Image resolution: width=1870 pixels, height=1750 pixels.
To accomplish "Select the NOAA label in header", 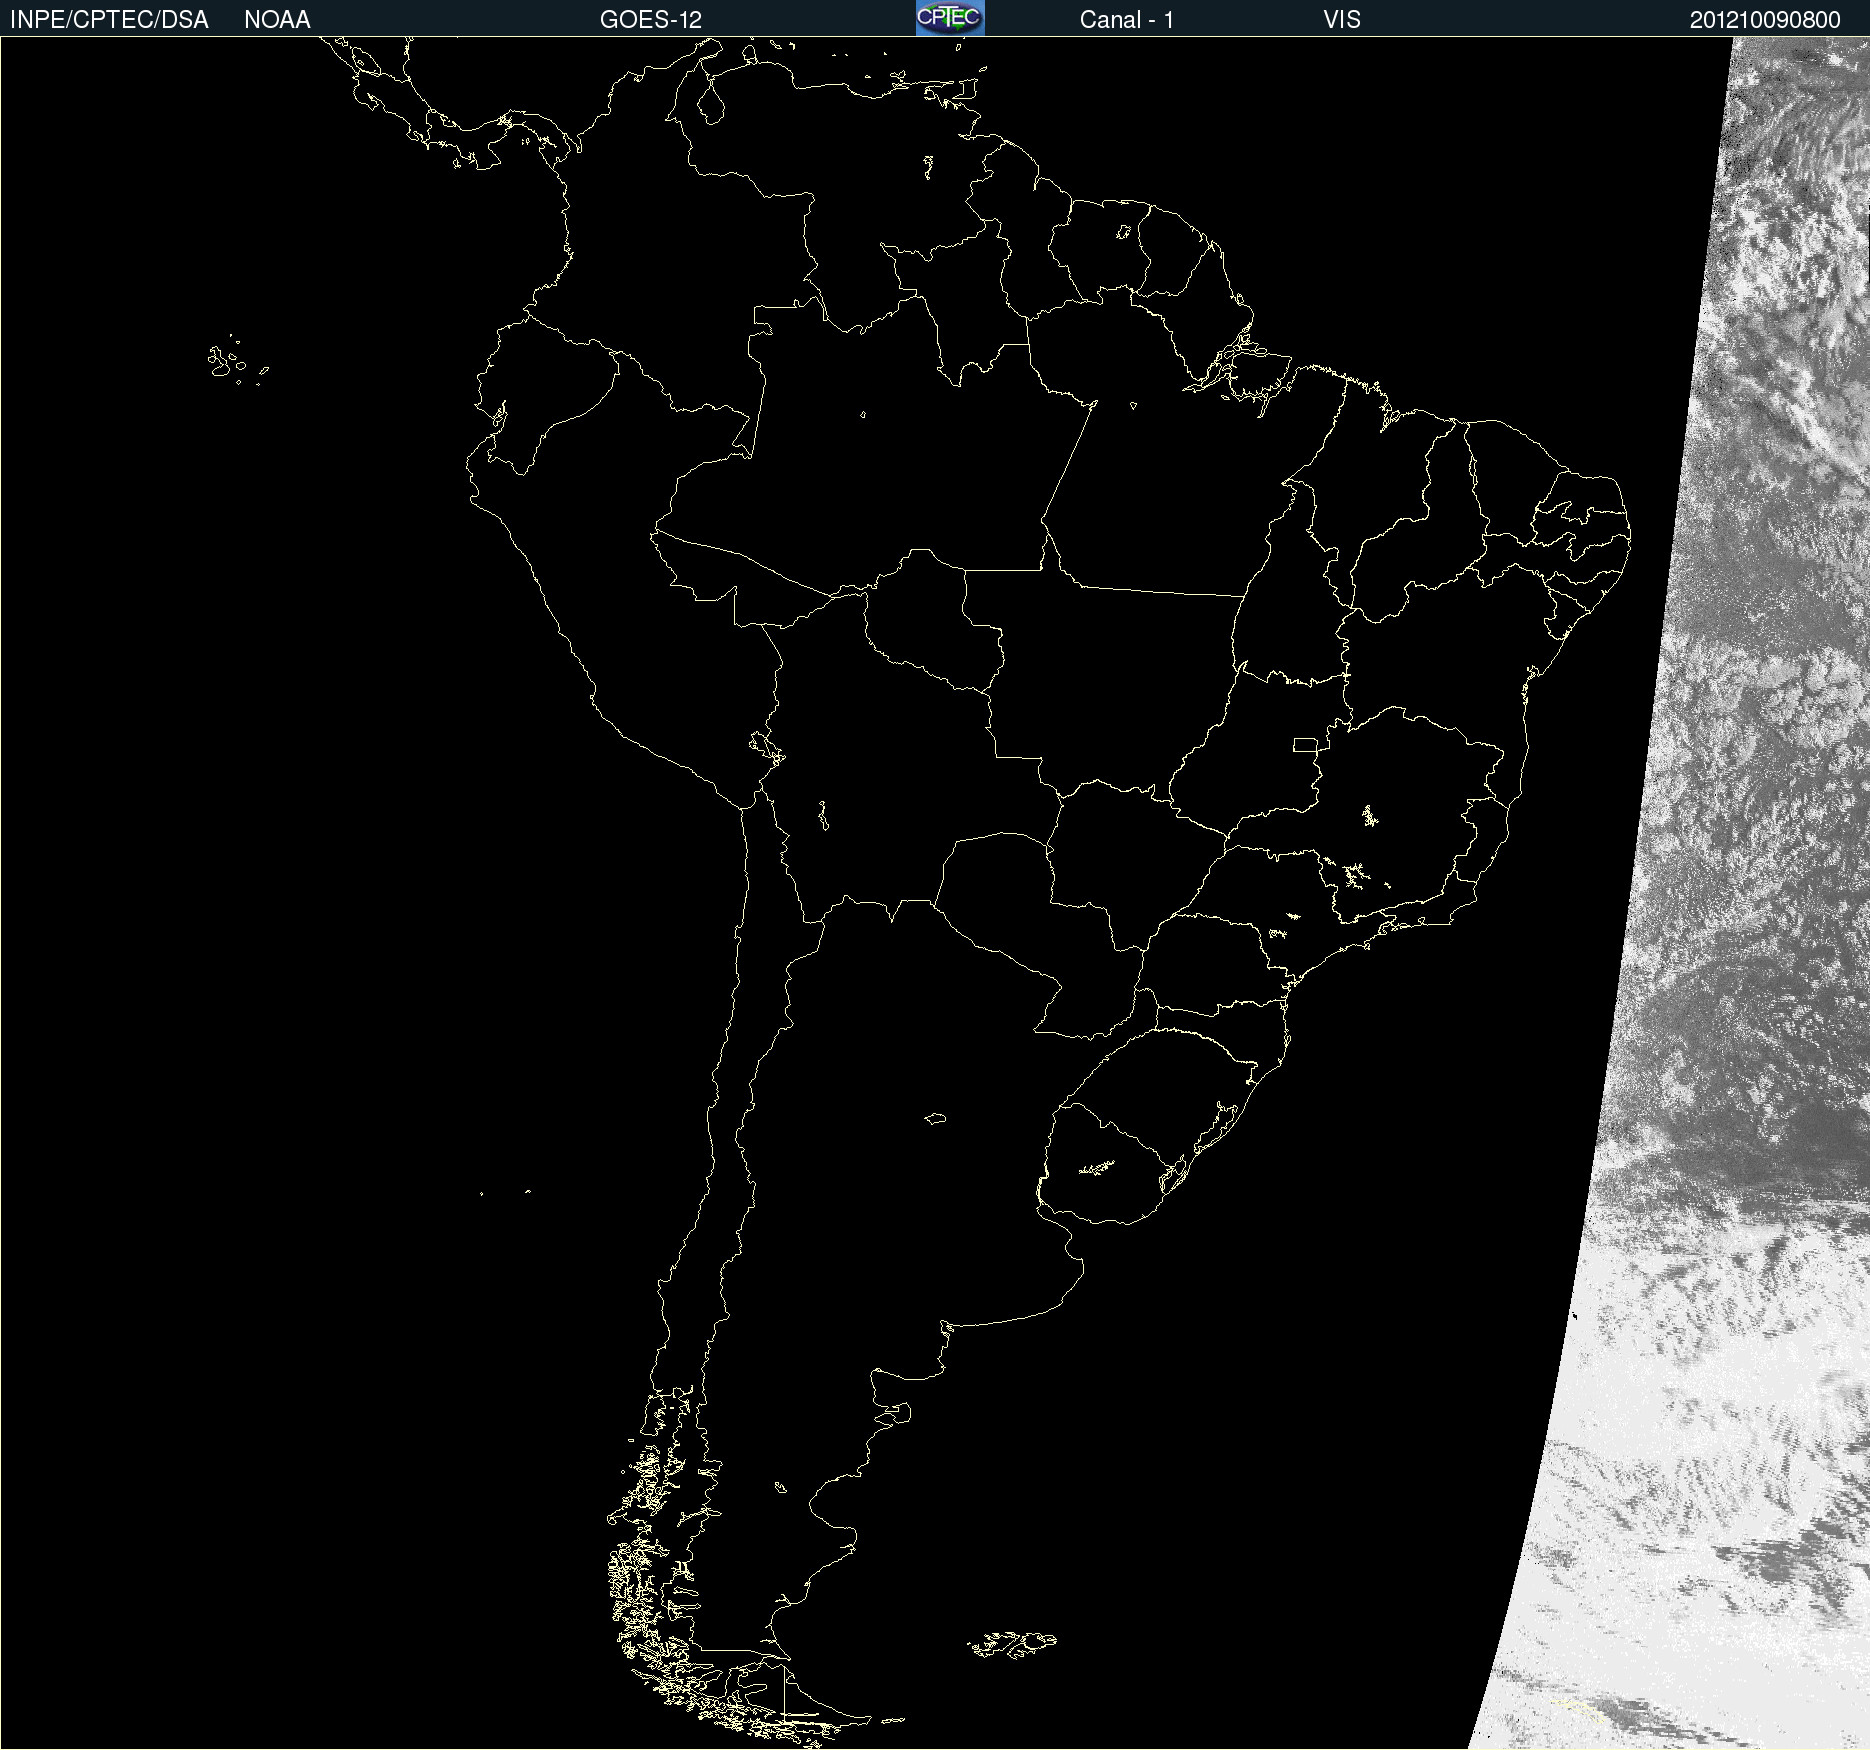I will tap(277, 20).
